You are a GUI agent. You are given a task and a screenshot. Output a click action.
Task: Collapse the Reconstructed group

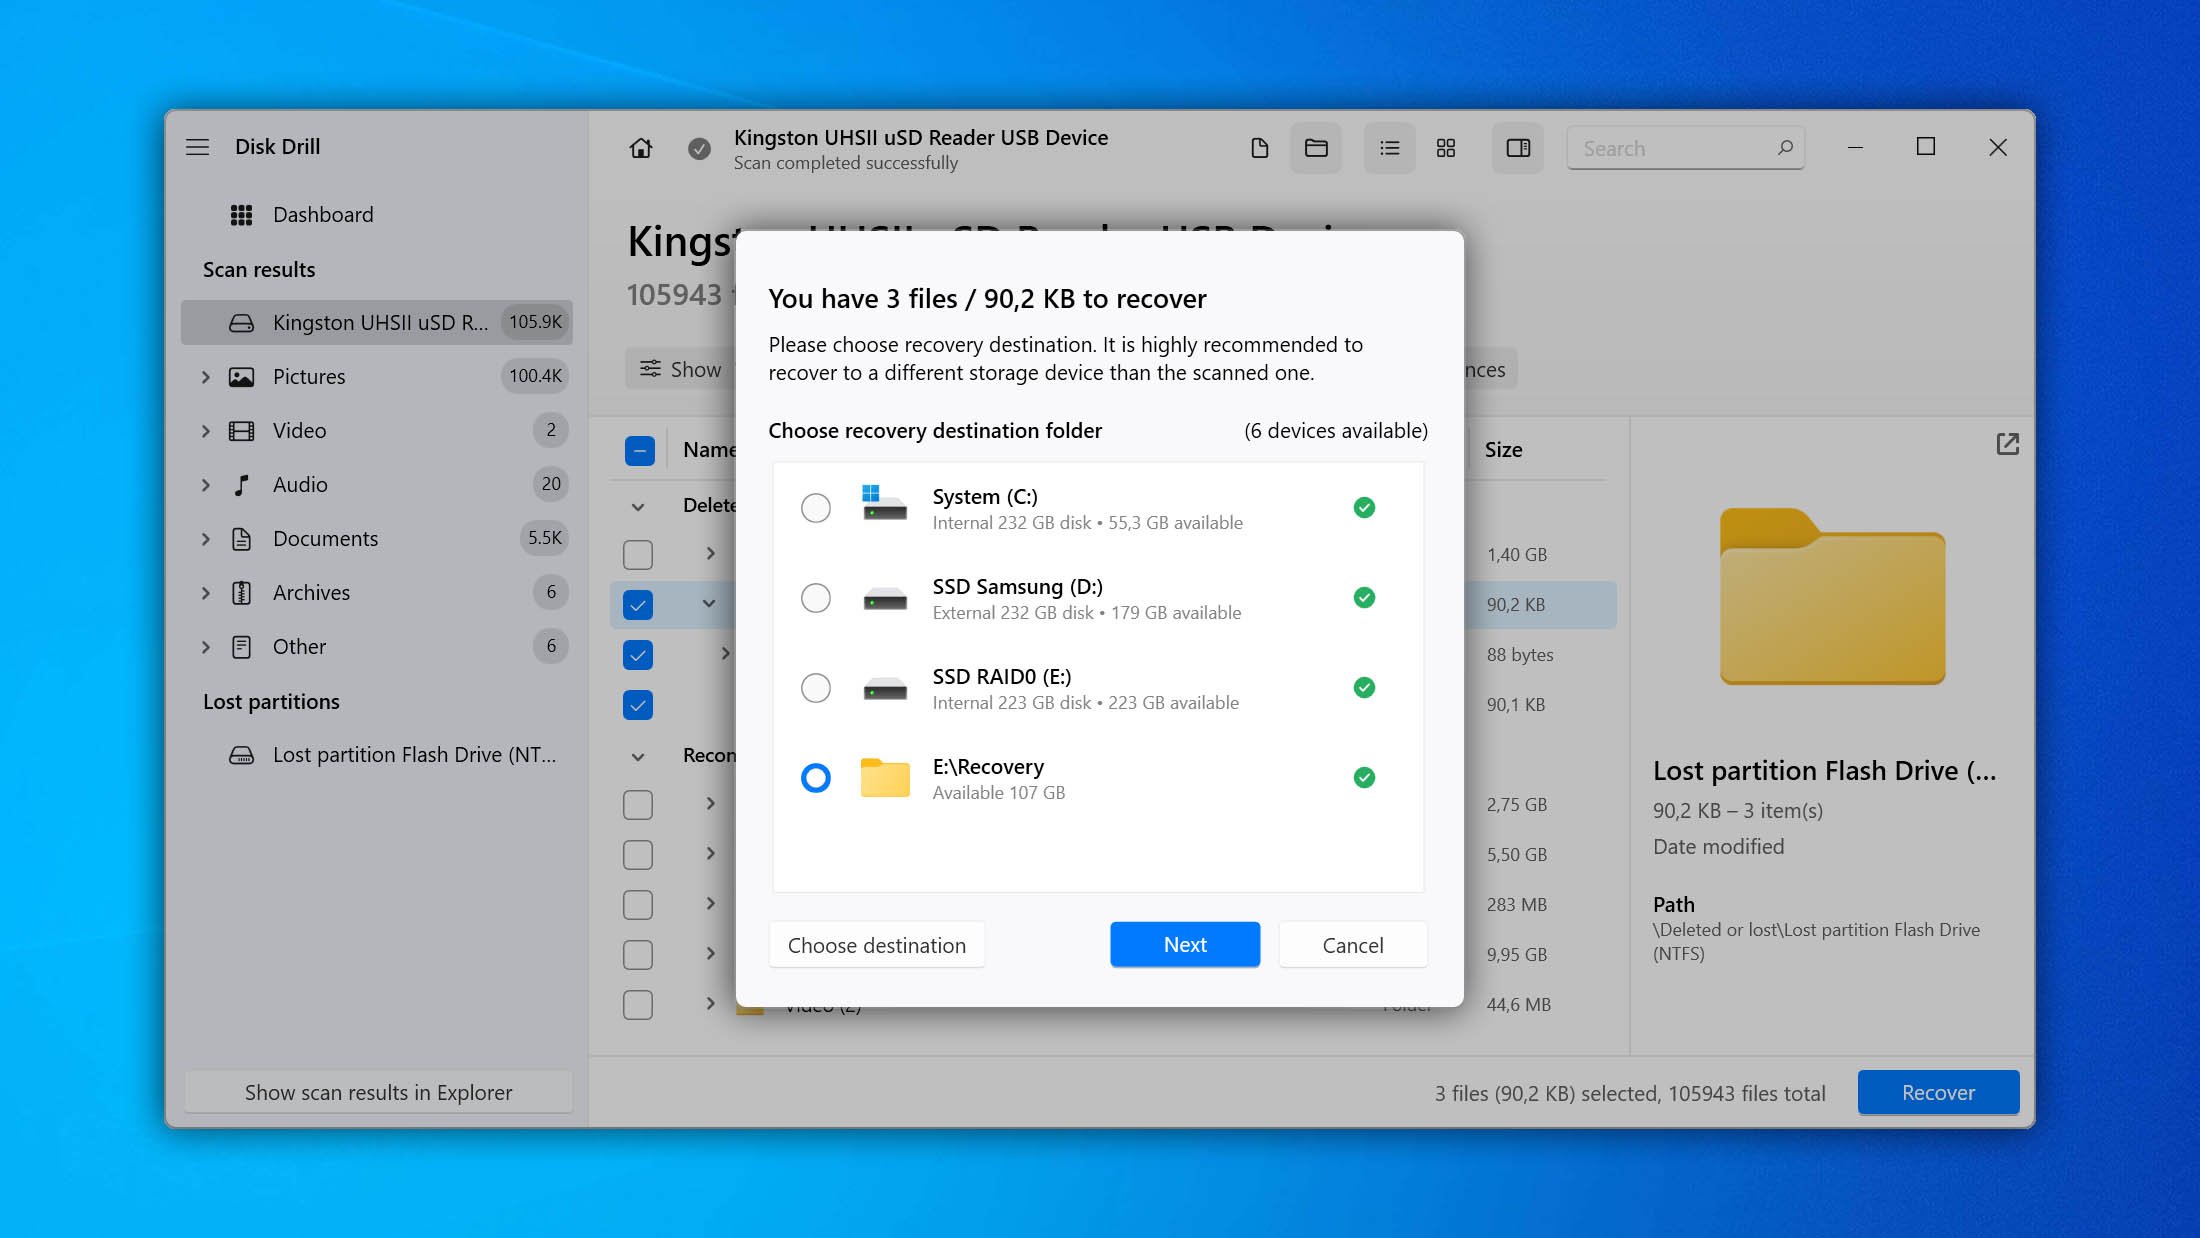click(x=638, y=757)
